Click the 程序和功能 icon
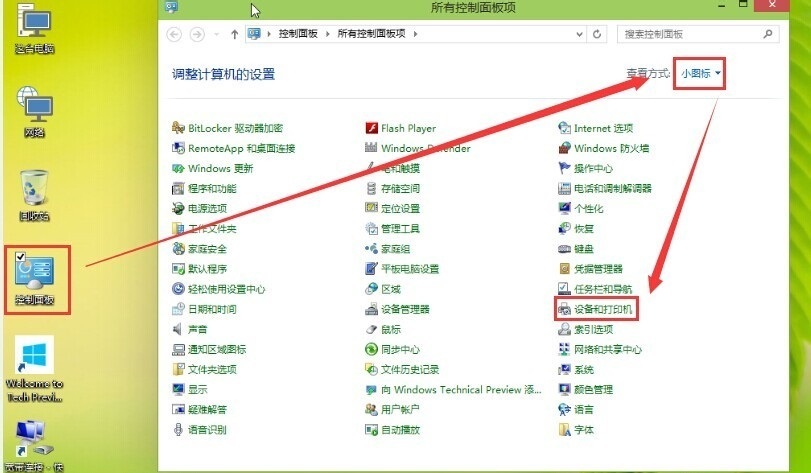Viewport: 811px width, 473px height. pyautogui.click(x=178, y=188)
